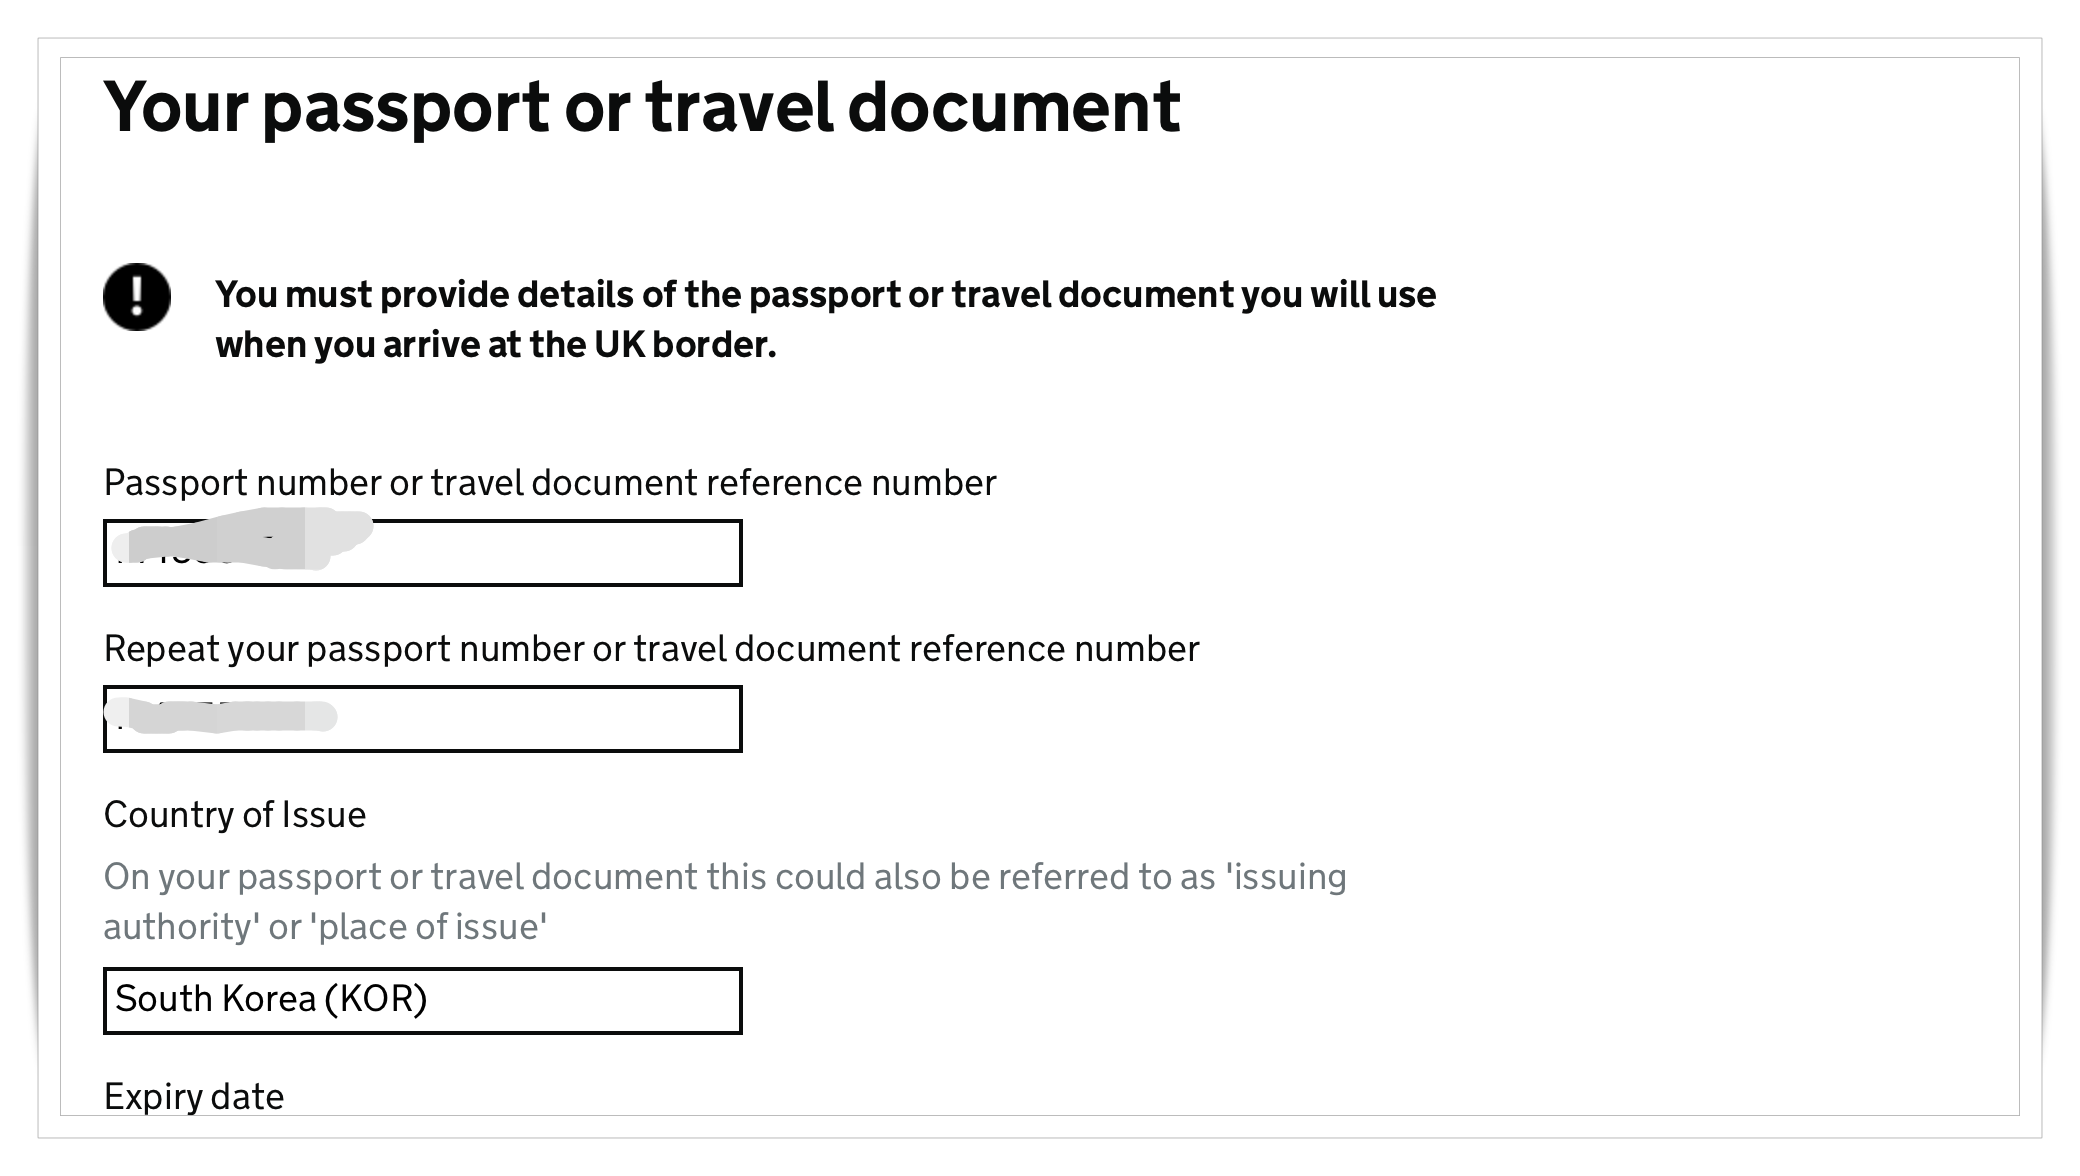Click the Country of Issue label

click(234, 814)
